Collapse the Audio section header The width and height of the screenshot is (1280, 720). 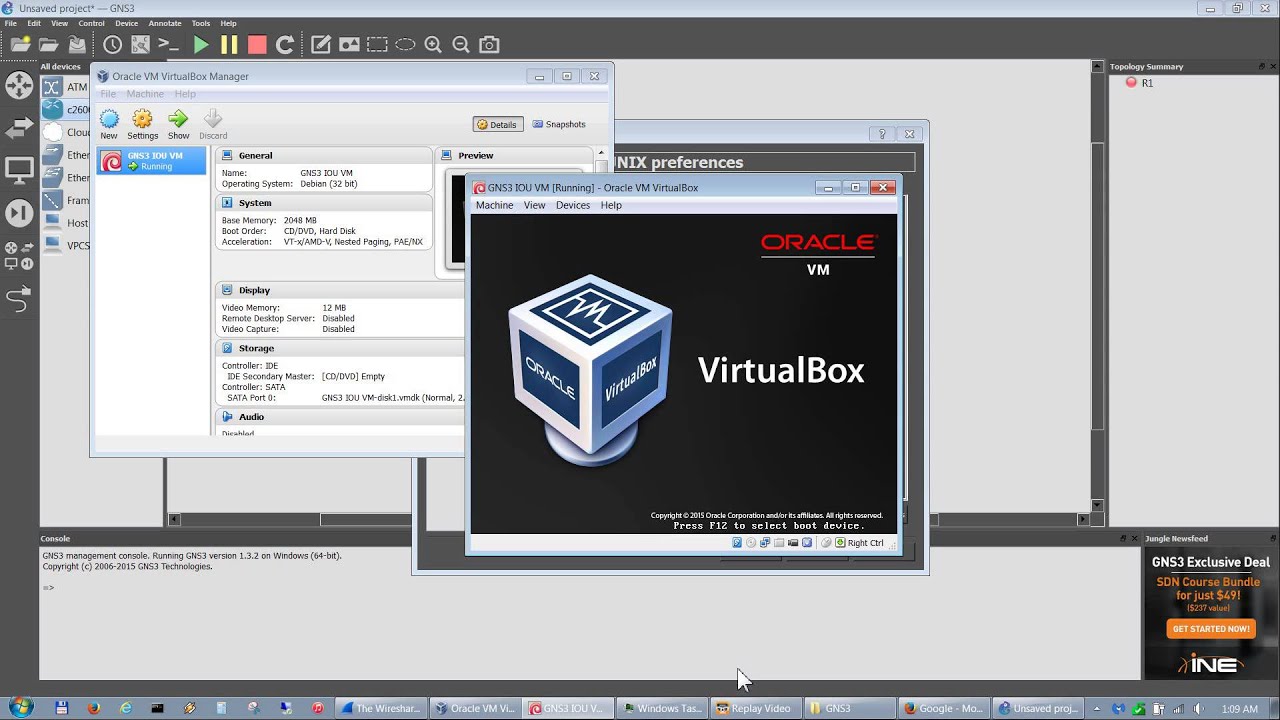coord(340,417)
